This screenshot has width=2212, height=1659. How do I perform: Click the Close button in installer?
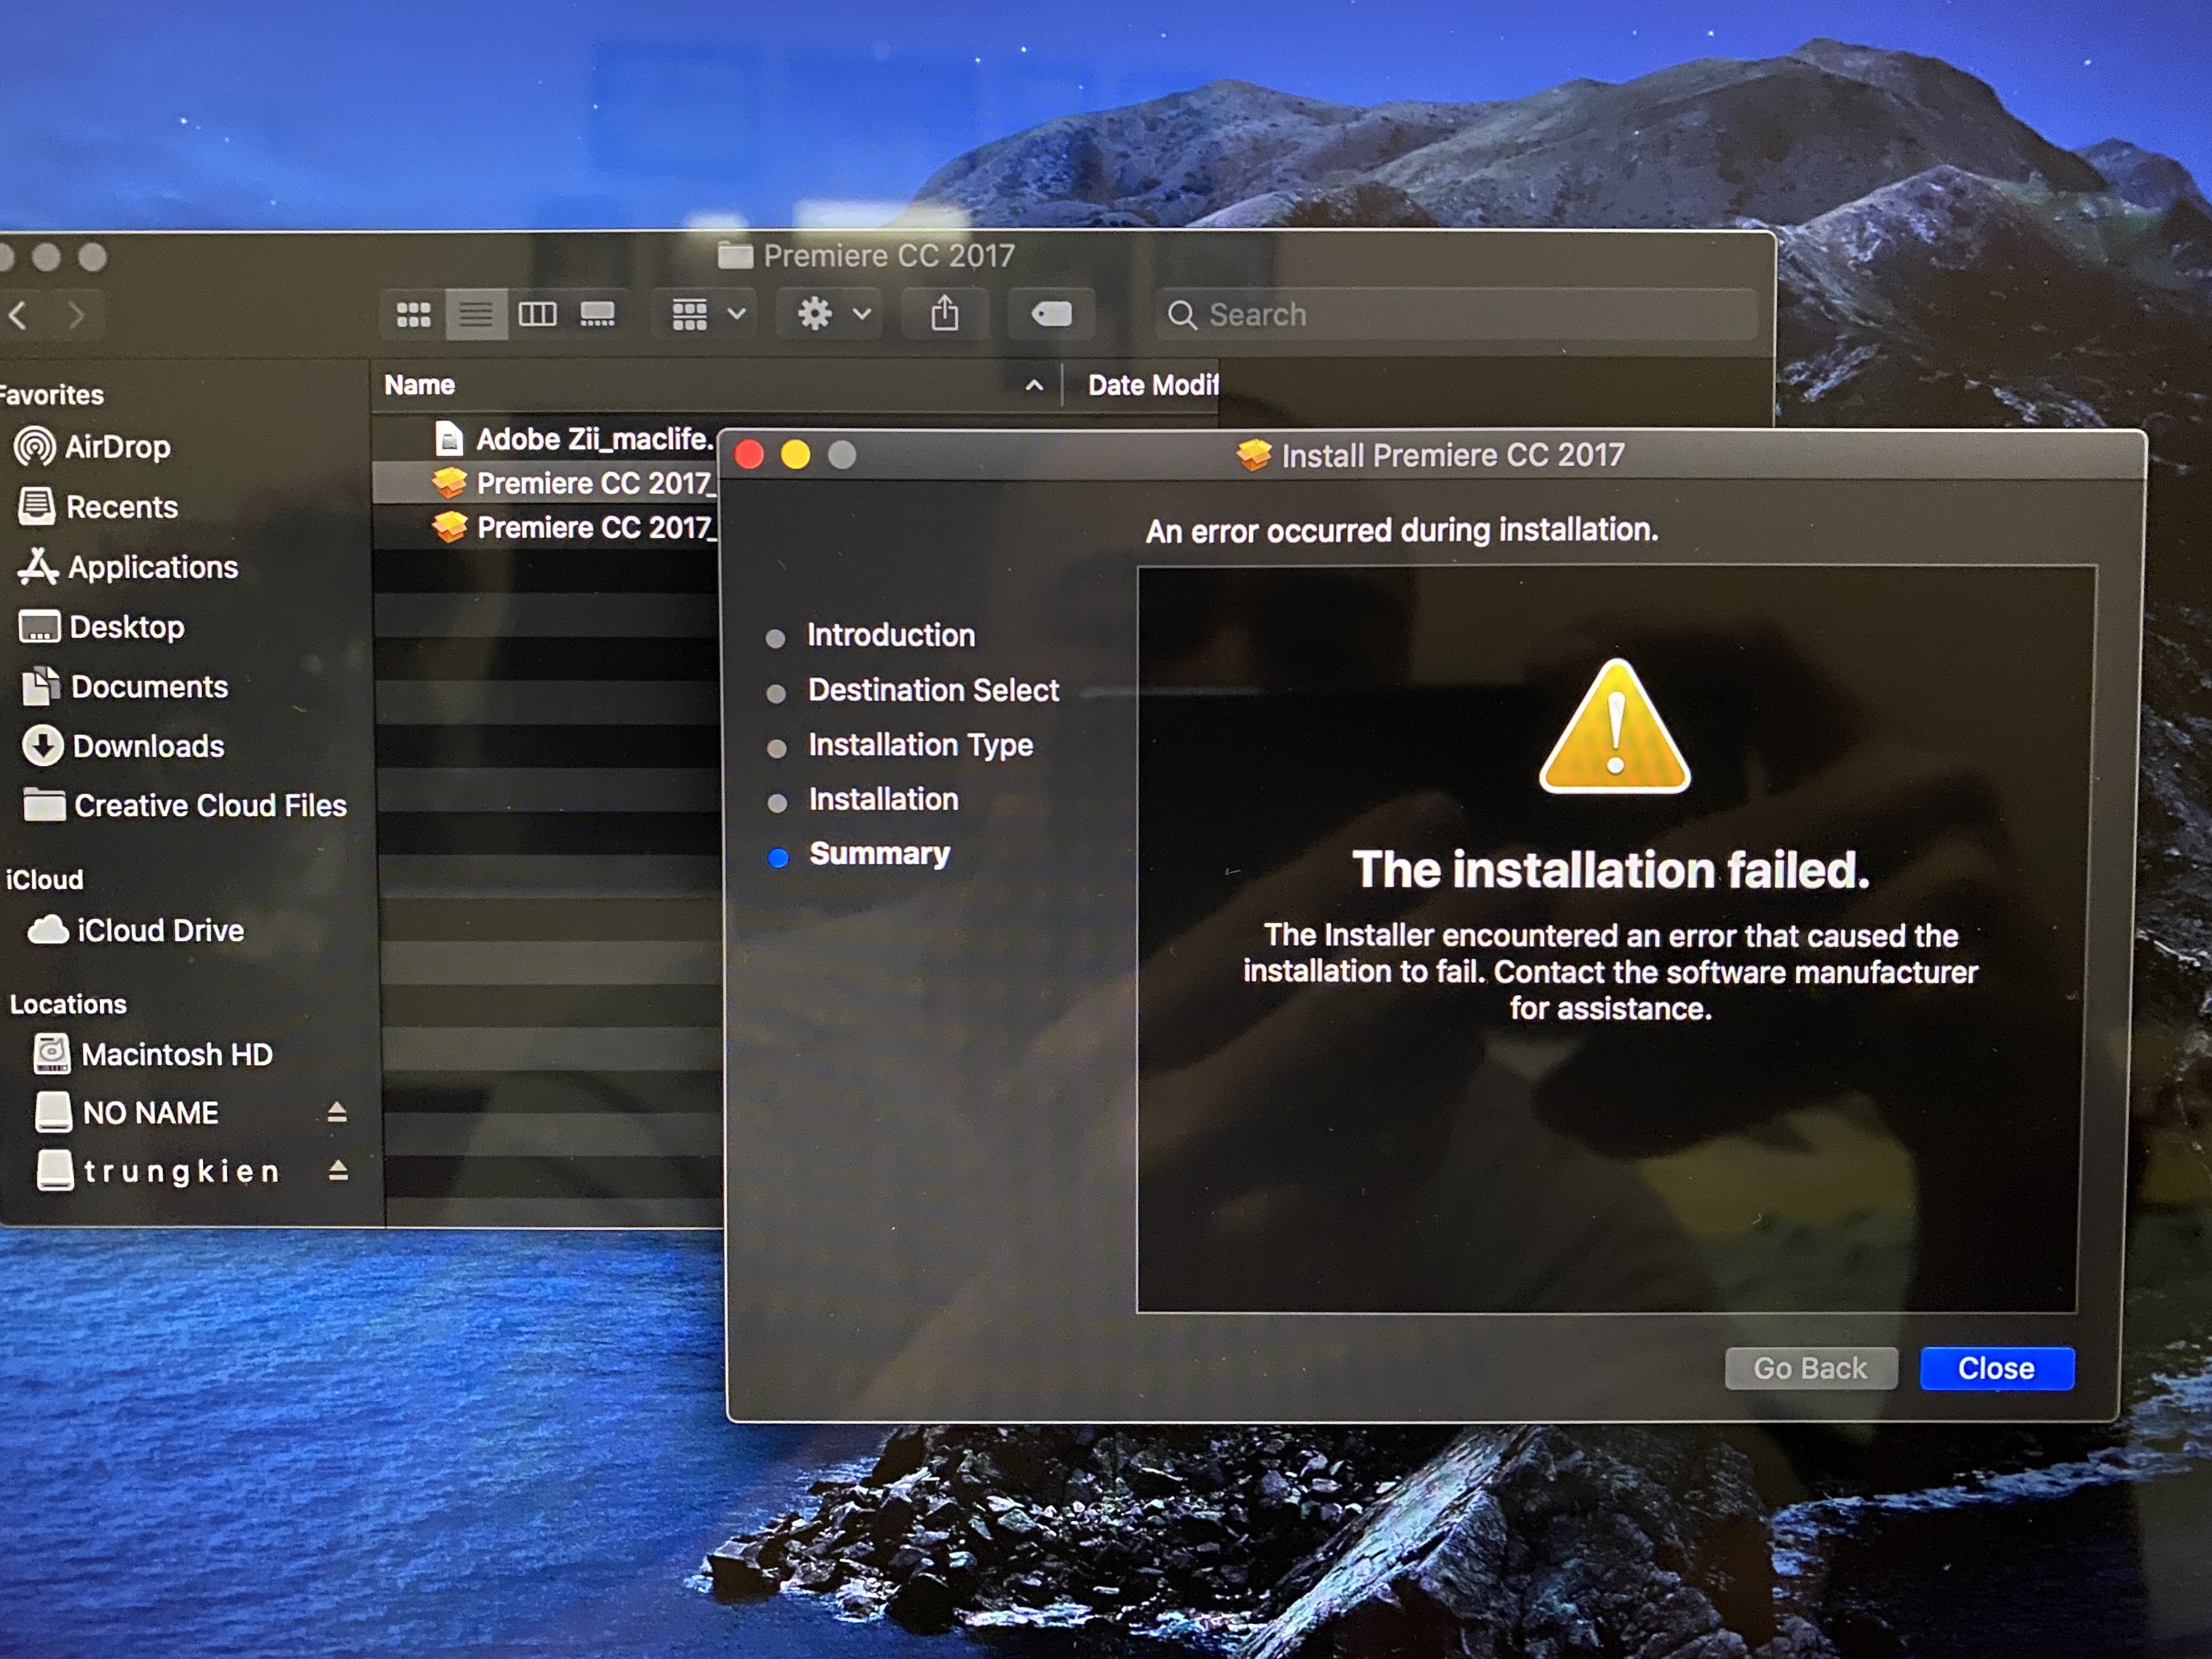[1996, 1368]
